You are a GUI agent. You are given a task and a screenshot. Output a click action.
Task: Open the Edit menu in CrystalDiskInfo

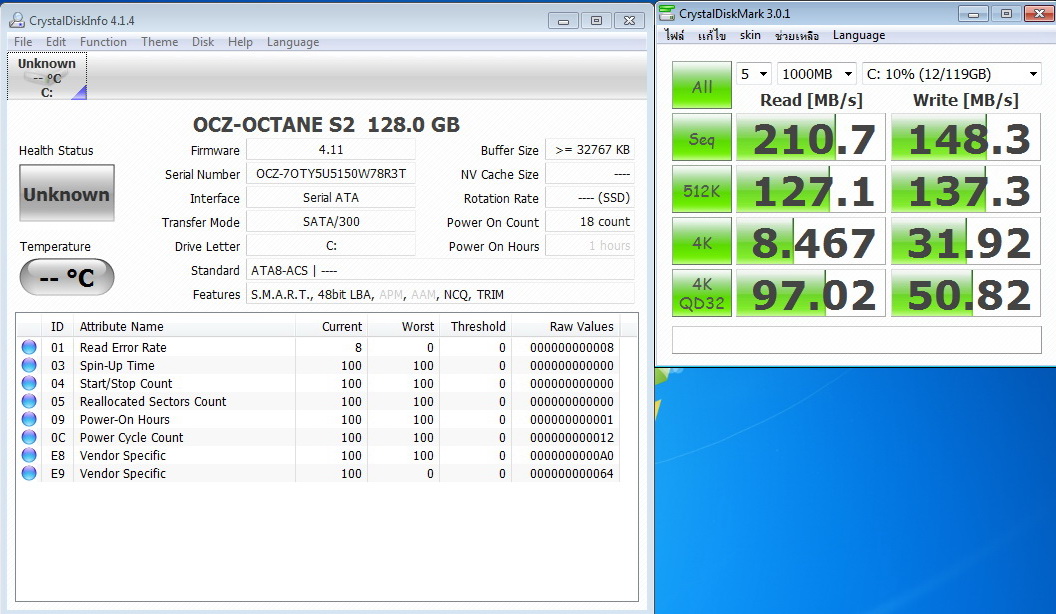[x=56, y=42]
